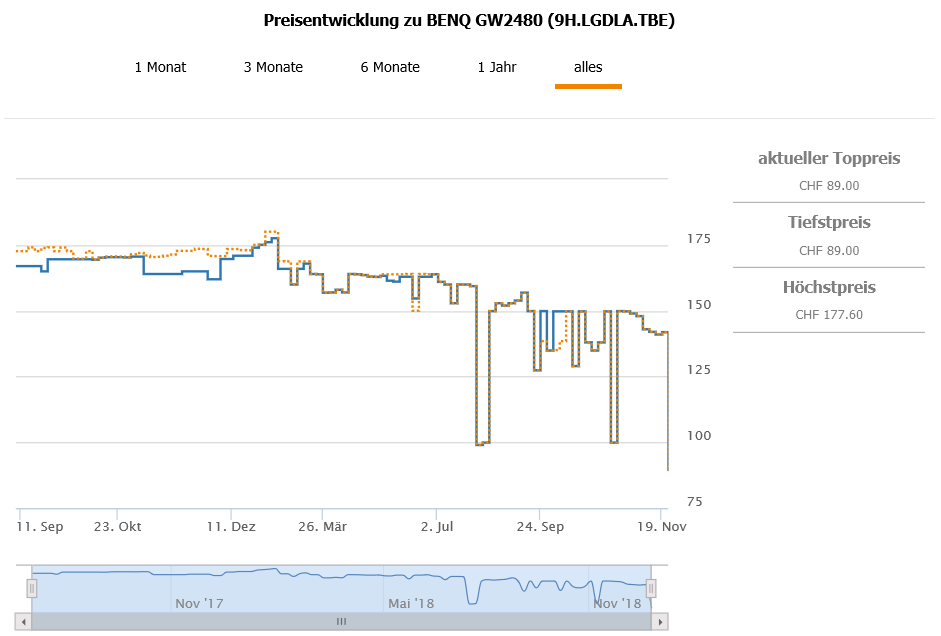This screenshot has height=636, width=941.
Task: Click the Höchstpreis value CHF 177.60
Action: pos(829,315)
